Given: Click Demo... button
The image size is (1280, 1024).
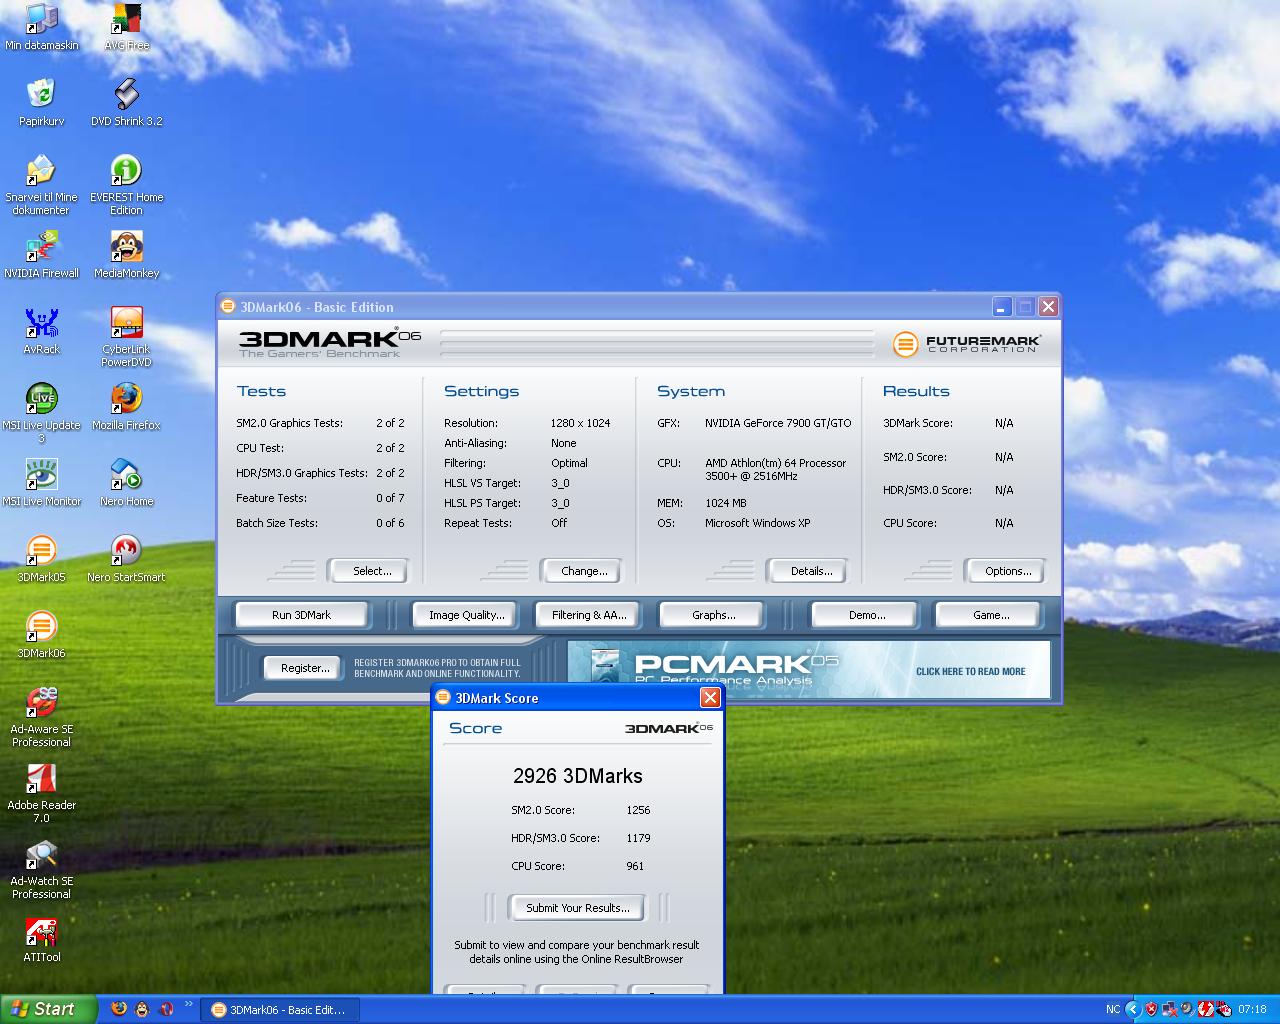Looking at the screenshot, I should 866,615.
